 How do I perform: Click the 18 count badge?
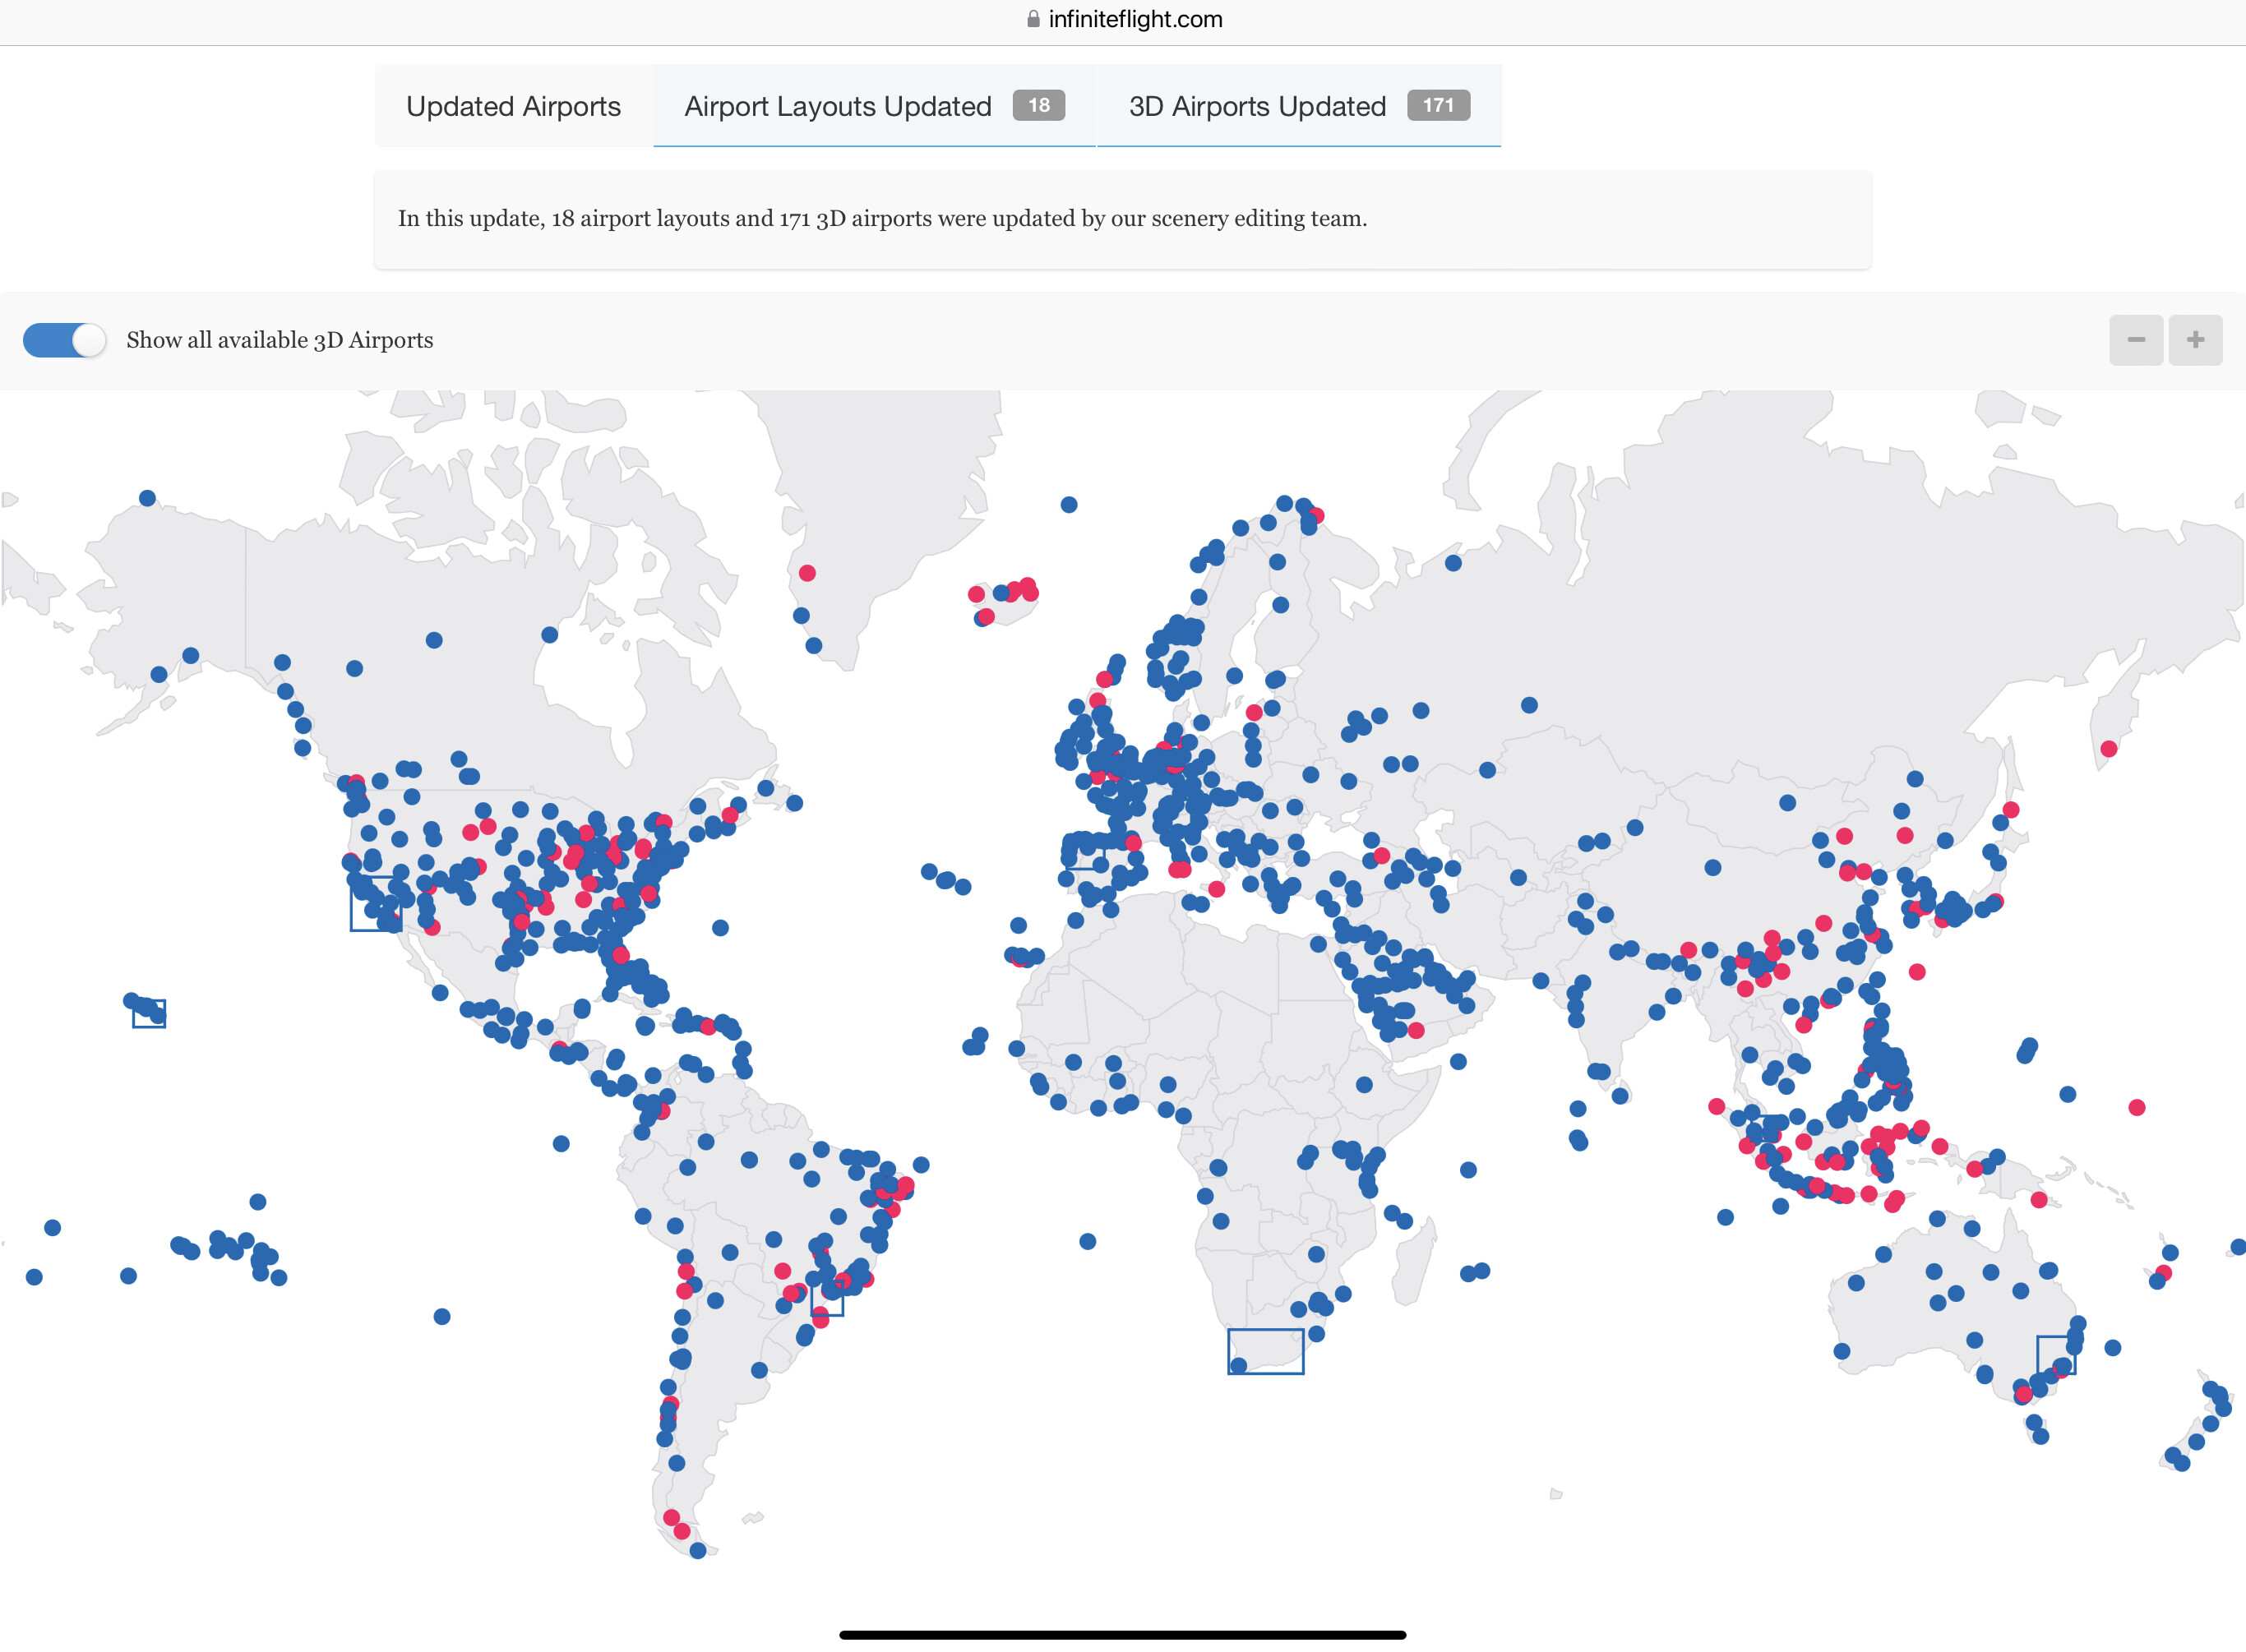1038,105
